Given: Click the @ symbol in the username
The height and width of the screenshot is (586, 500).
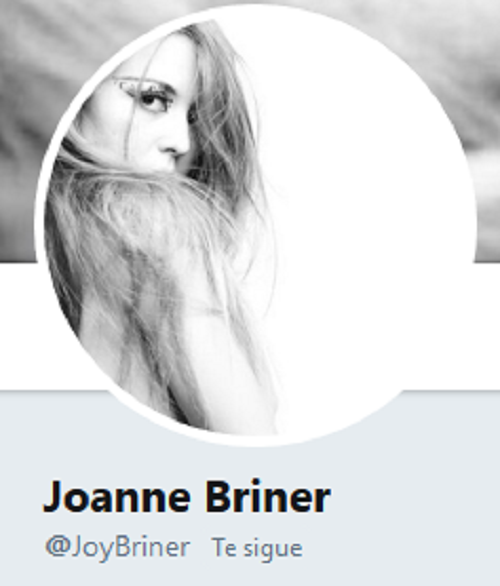Looking at the screenshot, I should [x=57, y=548].
